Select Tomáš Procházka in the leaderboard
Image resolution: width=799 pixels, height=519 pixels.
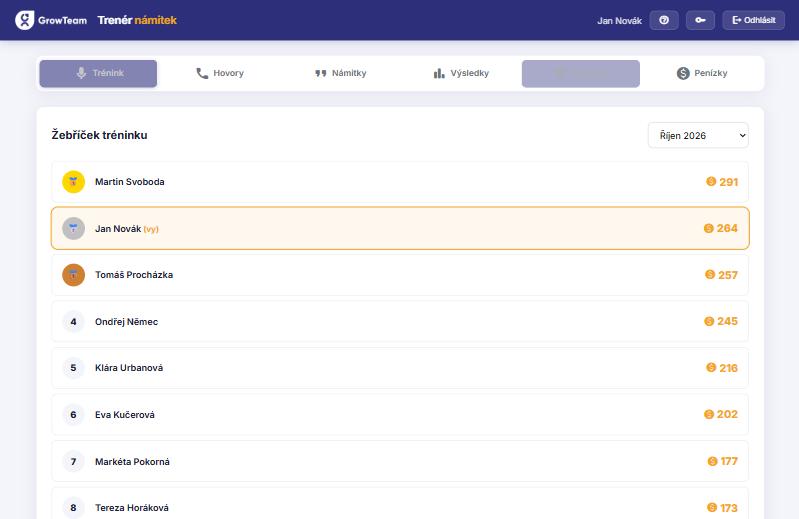click(x=134, y=275)
